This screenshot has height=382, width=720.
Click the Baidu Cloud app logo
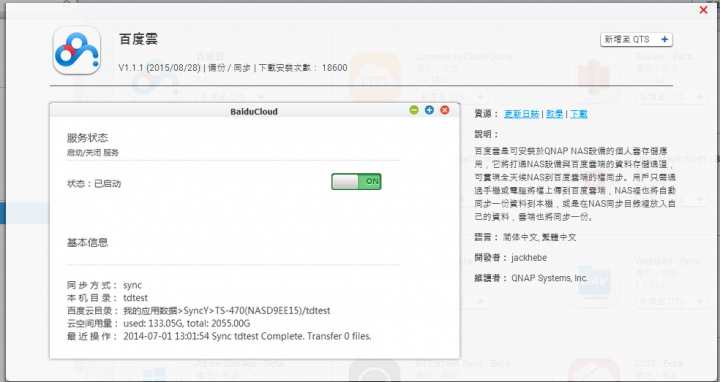77,50
